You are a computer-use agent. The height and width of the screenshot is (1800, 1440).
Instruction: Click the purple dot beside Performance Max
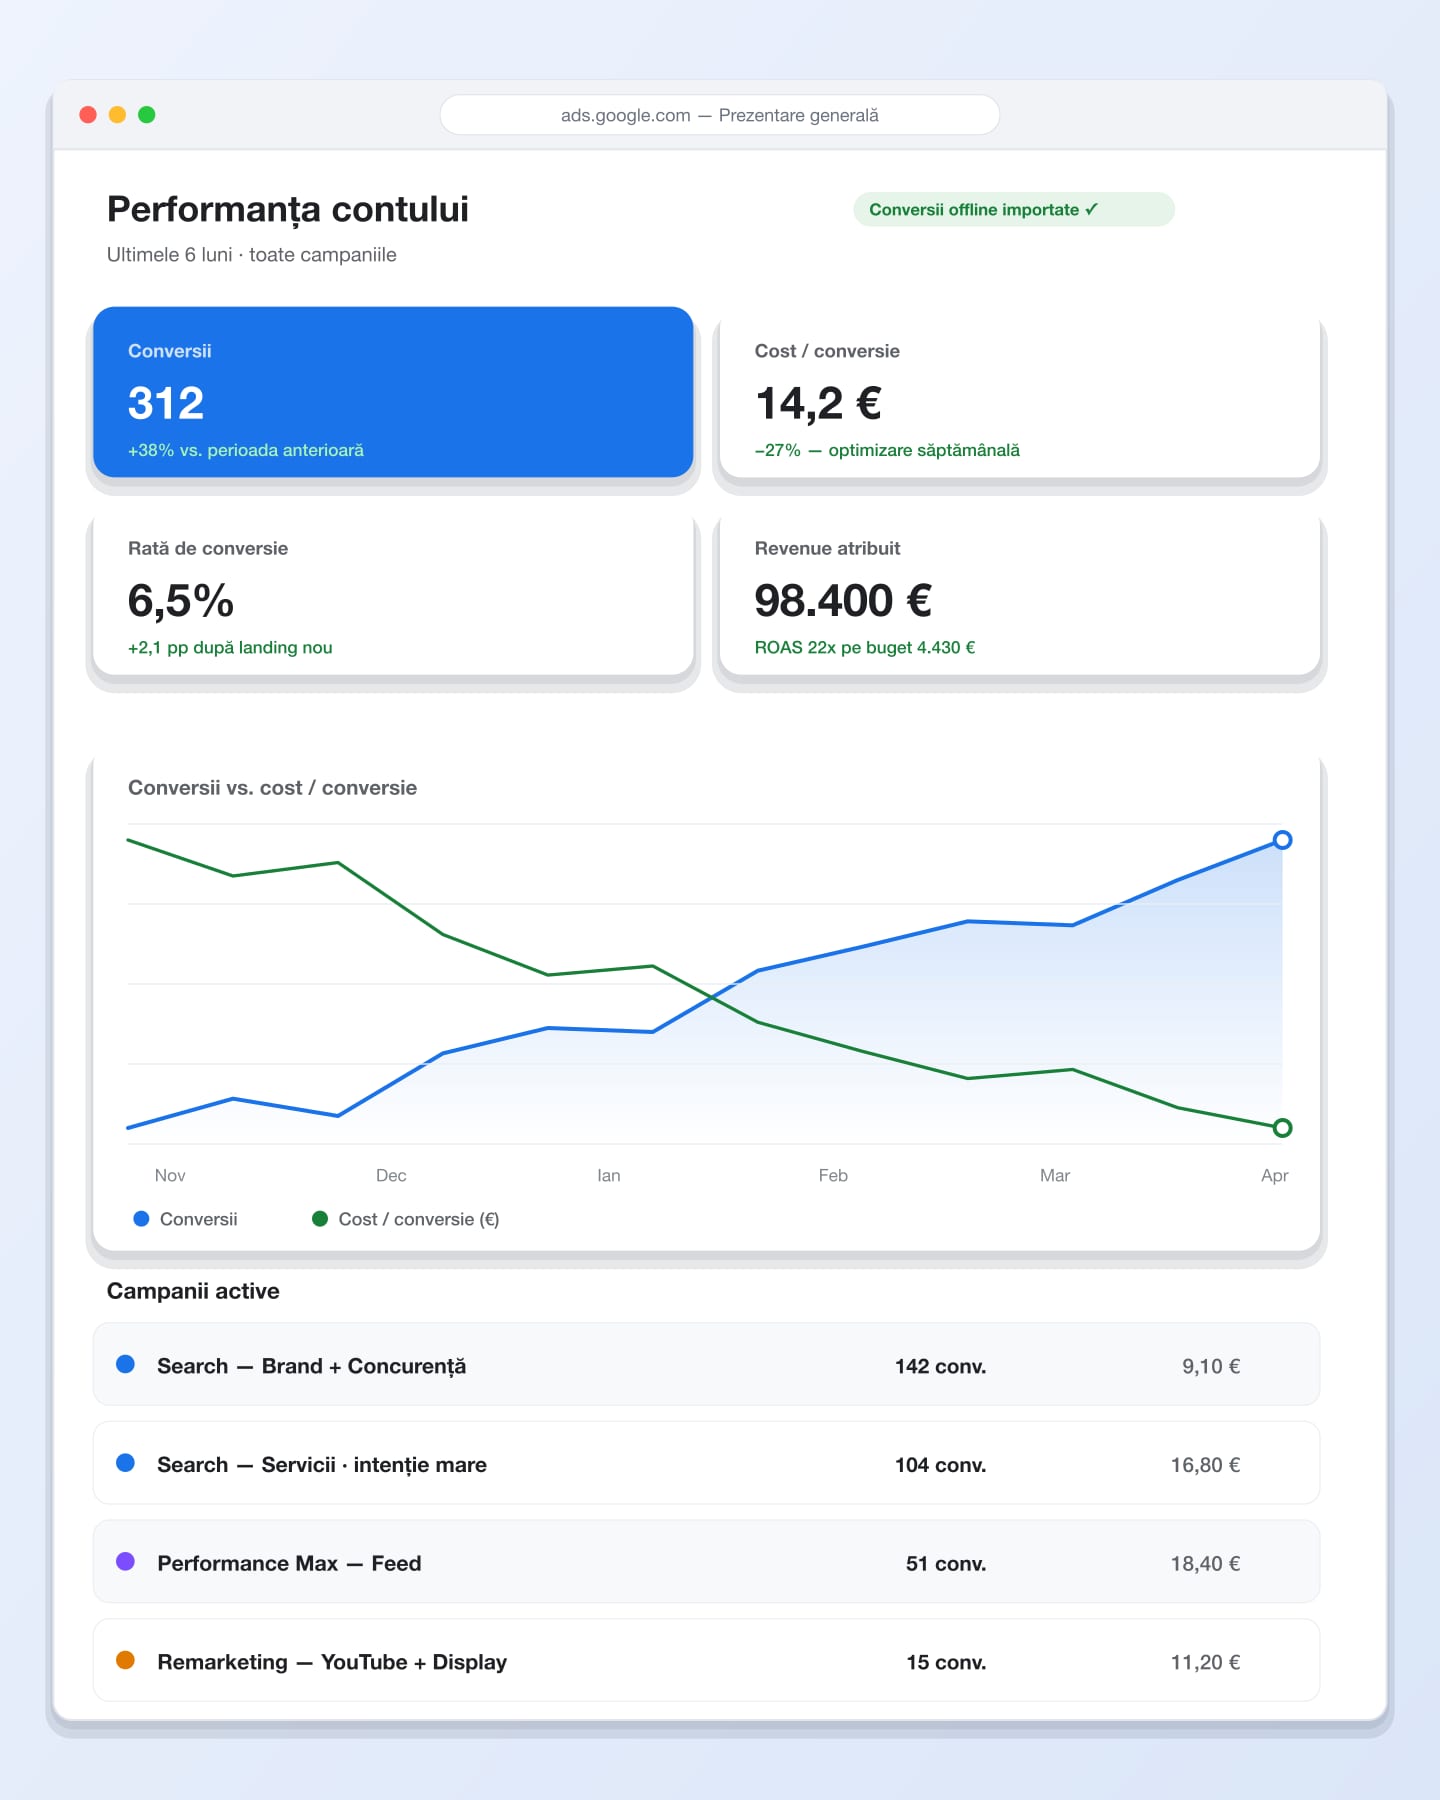[x=125, y=1562]
